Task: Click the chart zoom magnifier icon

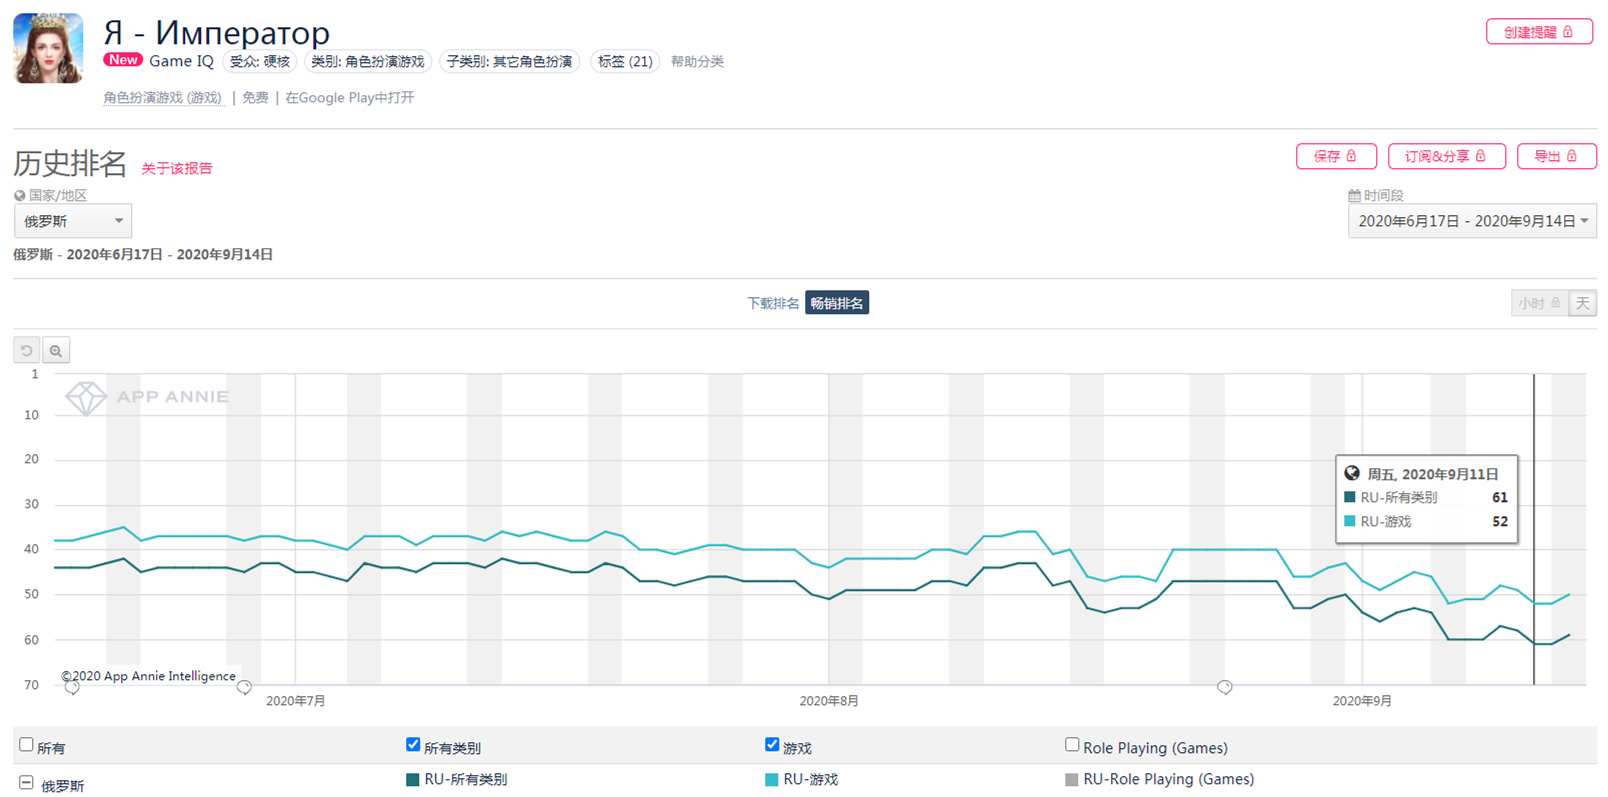Action: click(56, 350)
